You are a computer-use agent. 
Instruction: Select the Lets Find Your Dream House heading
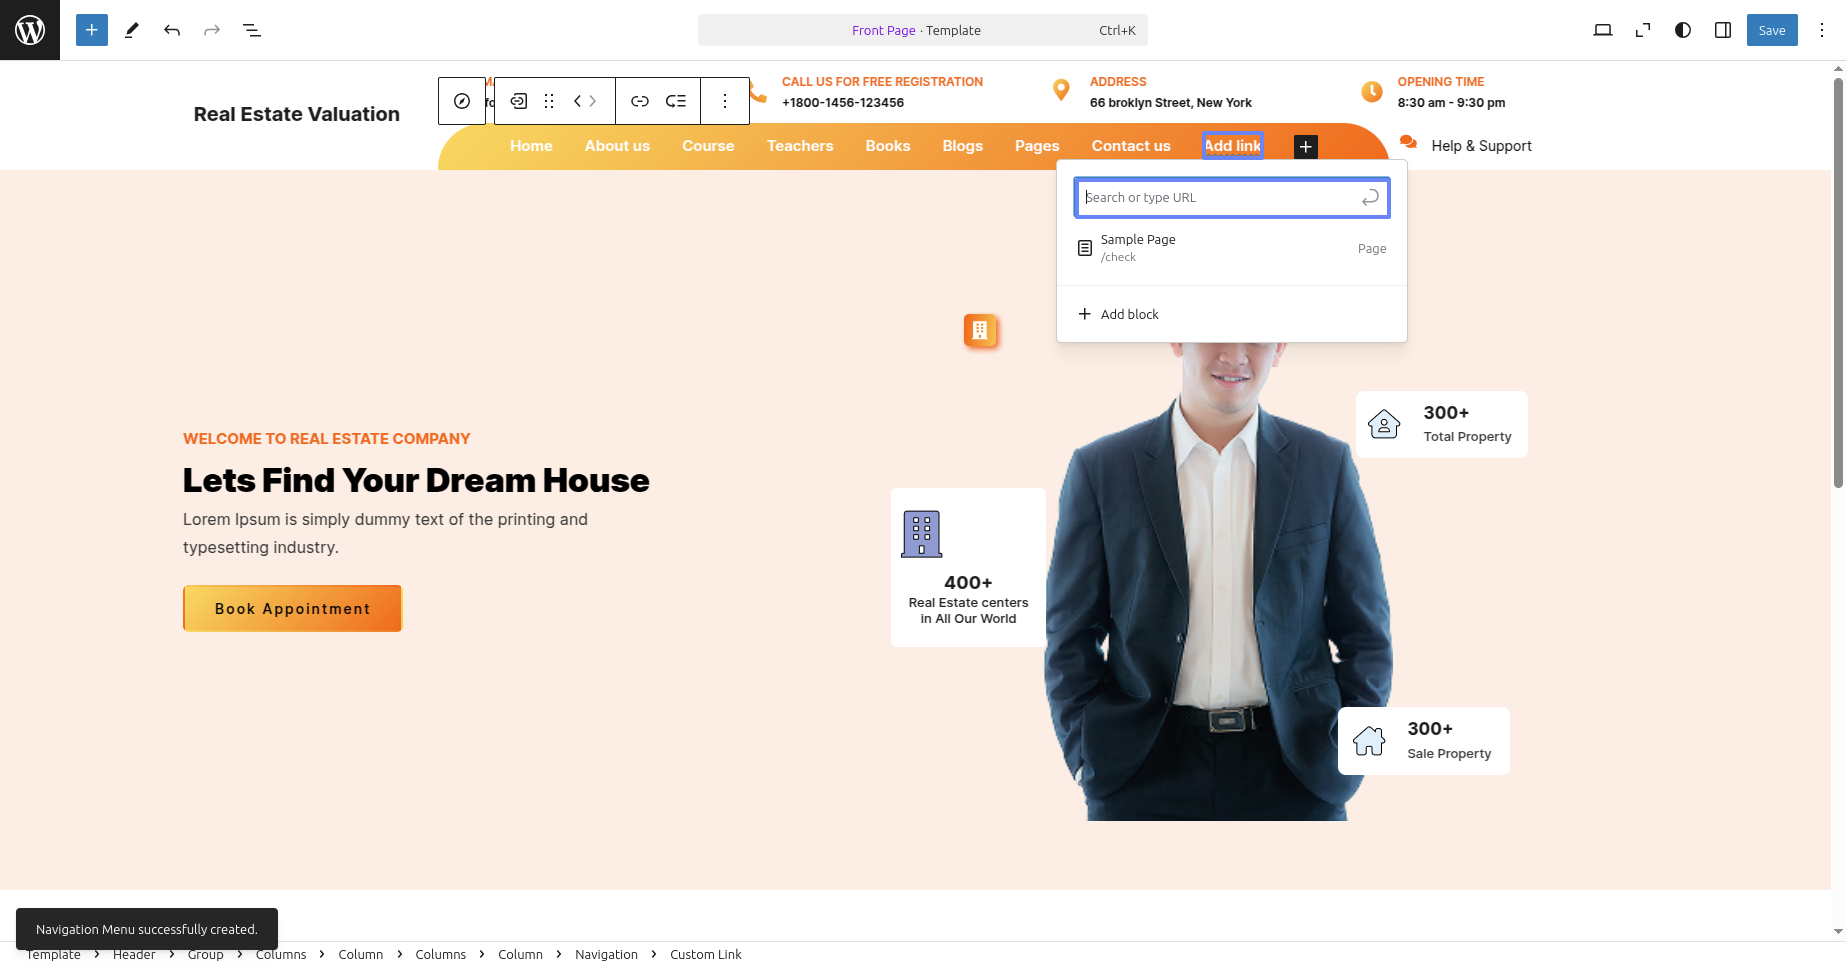tap(416, 481)
